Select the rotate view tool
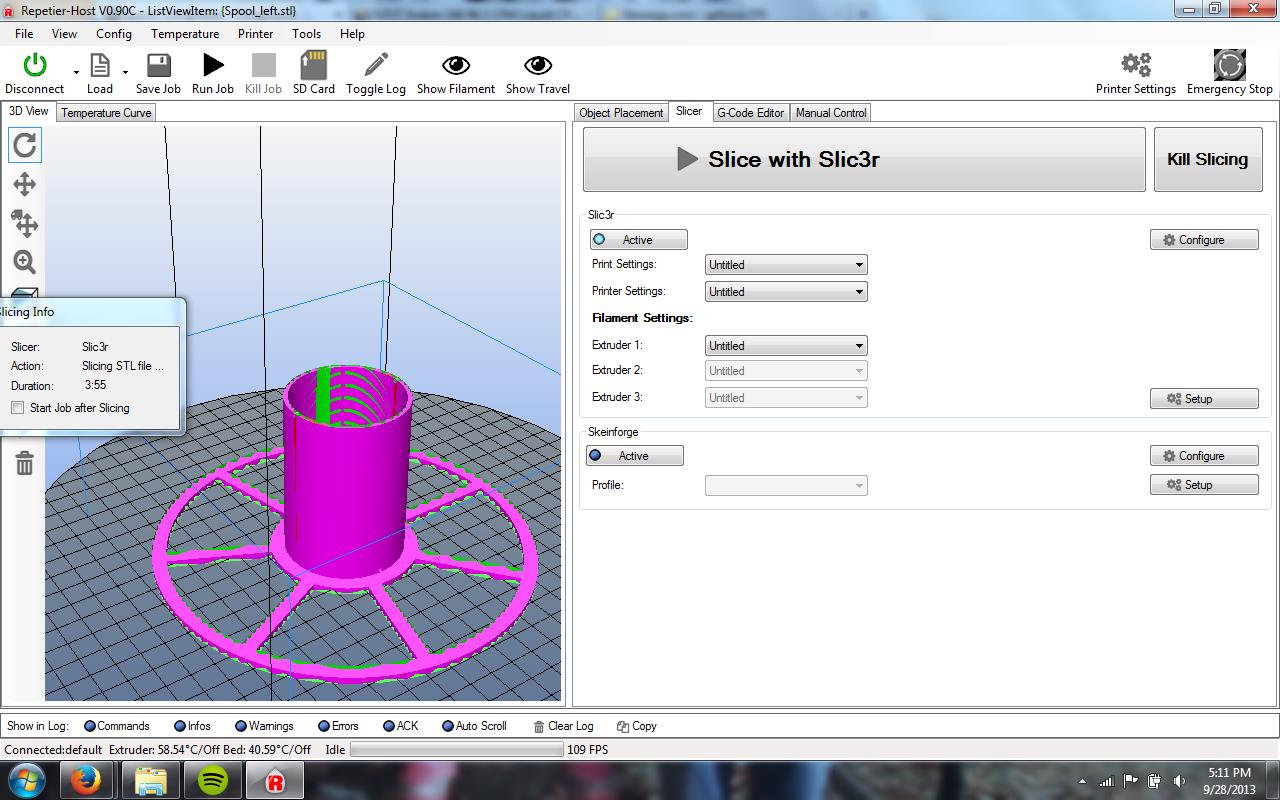The width and height of the screenshot is (1280, 800). [x=25, y=146]
